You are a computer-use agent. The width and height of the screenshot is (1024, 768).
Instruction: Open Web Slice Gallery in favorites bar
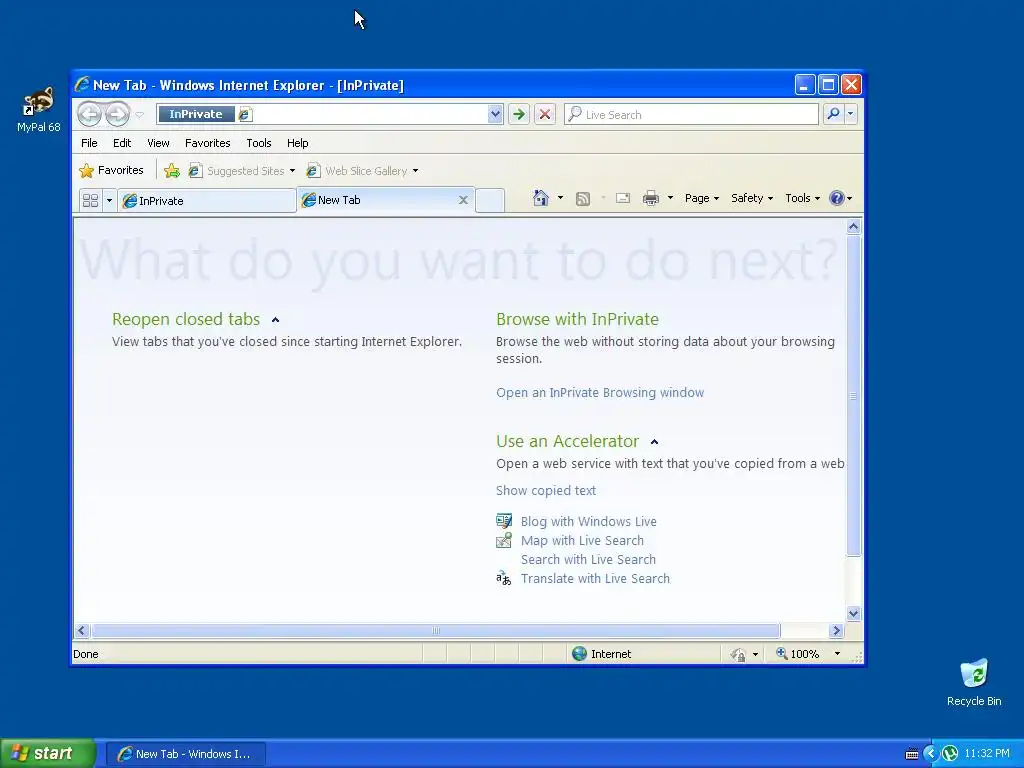(362, 171)
